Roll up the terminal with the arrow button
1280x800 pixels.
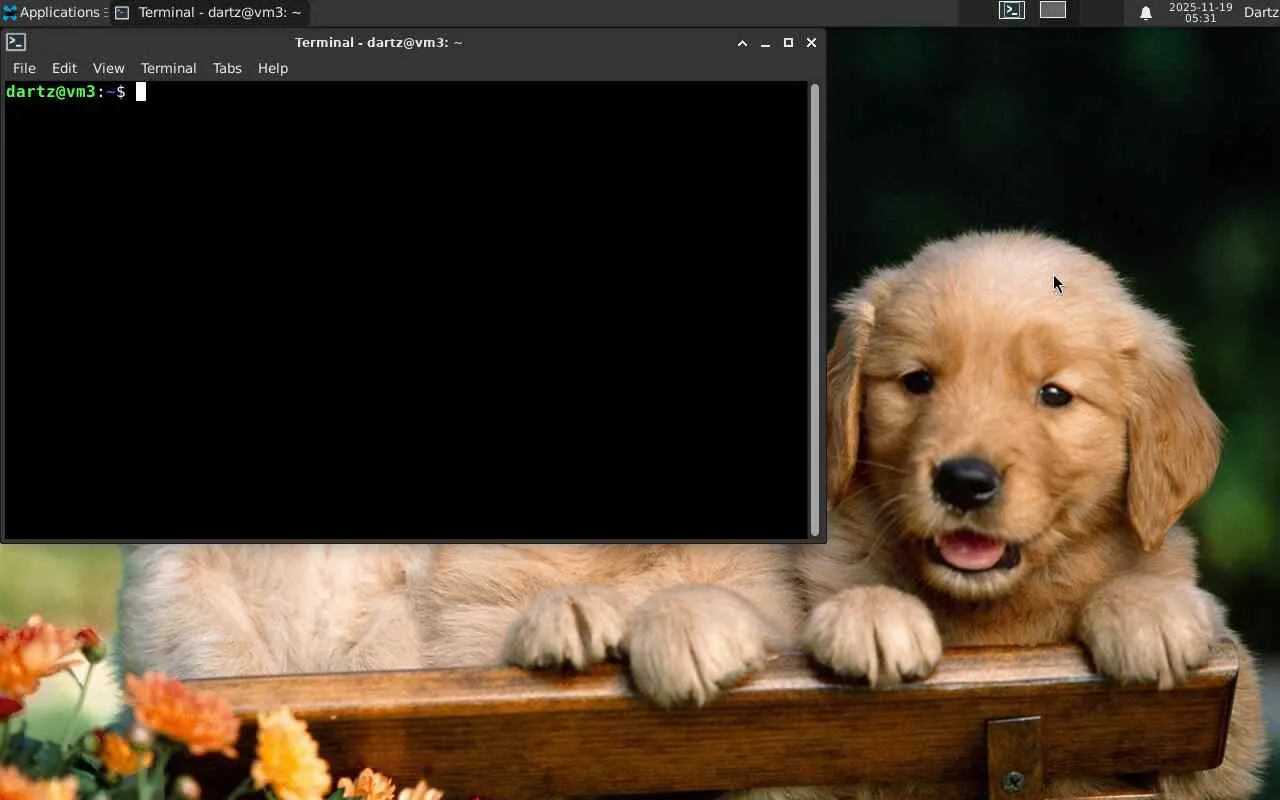point(742,43)
